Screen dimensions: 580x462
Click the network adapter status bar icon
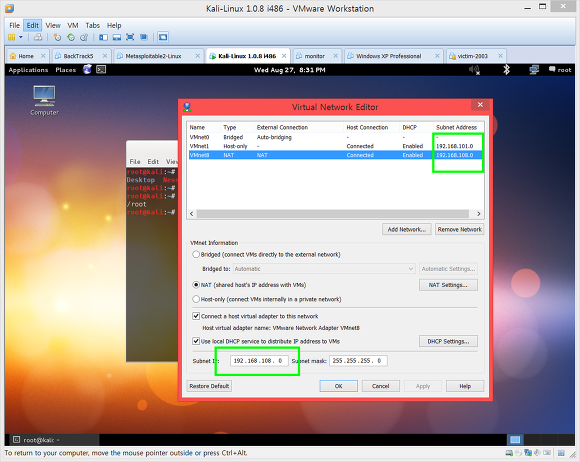[x=528, y=453]
